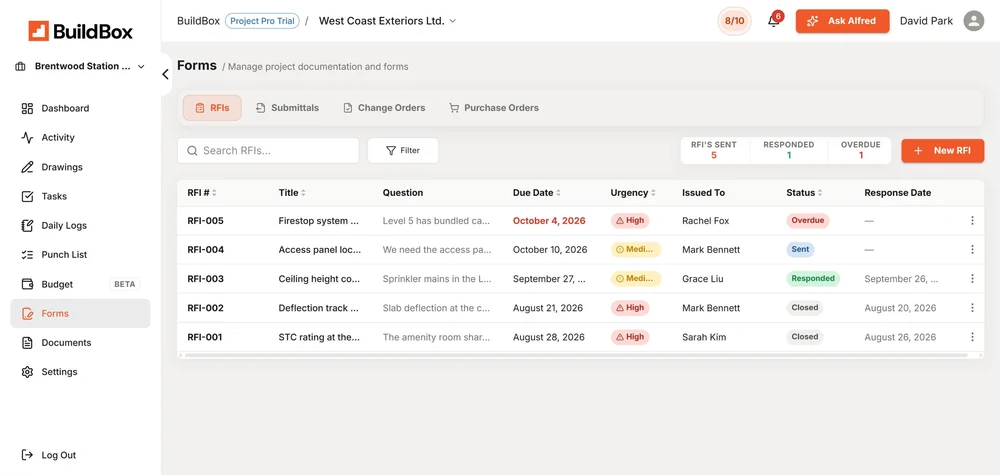Open Dashboard from the sidebar

[80, 108]
